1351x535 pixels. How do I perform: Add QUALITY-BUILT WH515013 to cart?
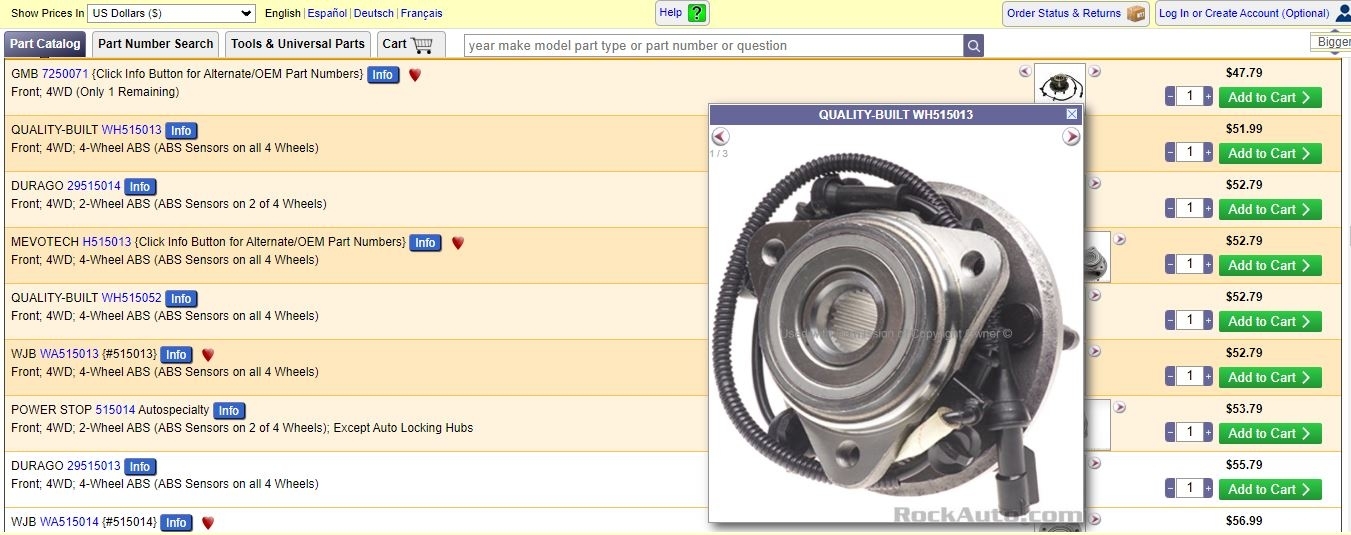coord(1270,153)
